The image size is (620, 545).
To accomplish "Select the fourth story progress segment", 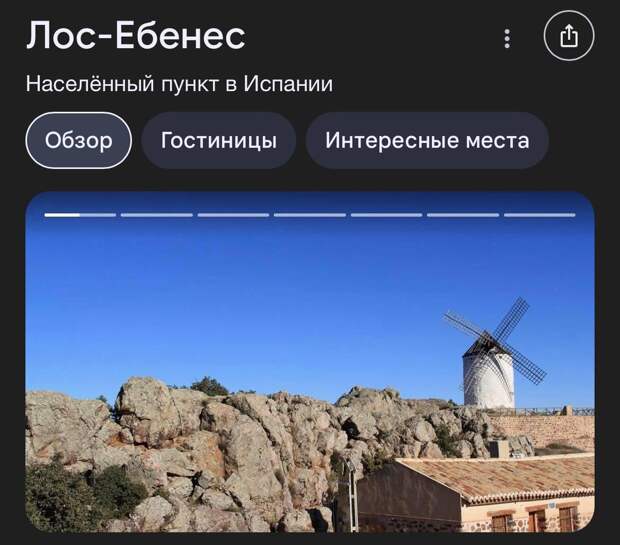I will 310,215.
